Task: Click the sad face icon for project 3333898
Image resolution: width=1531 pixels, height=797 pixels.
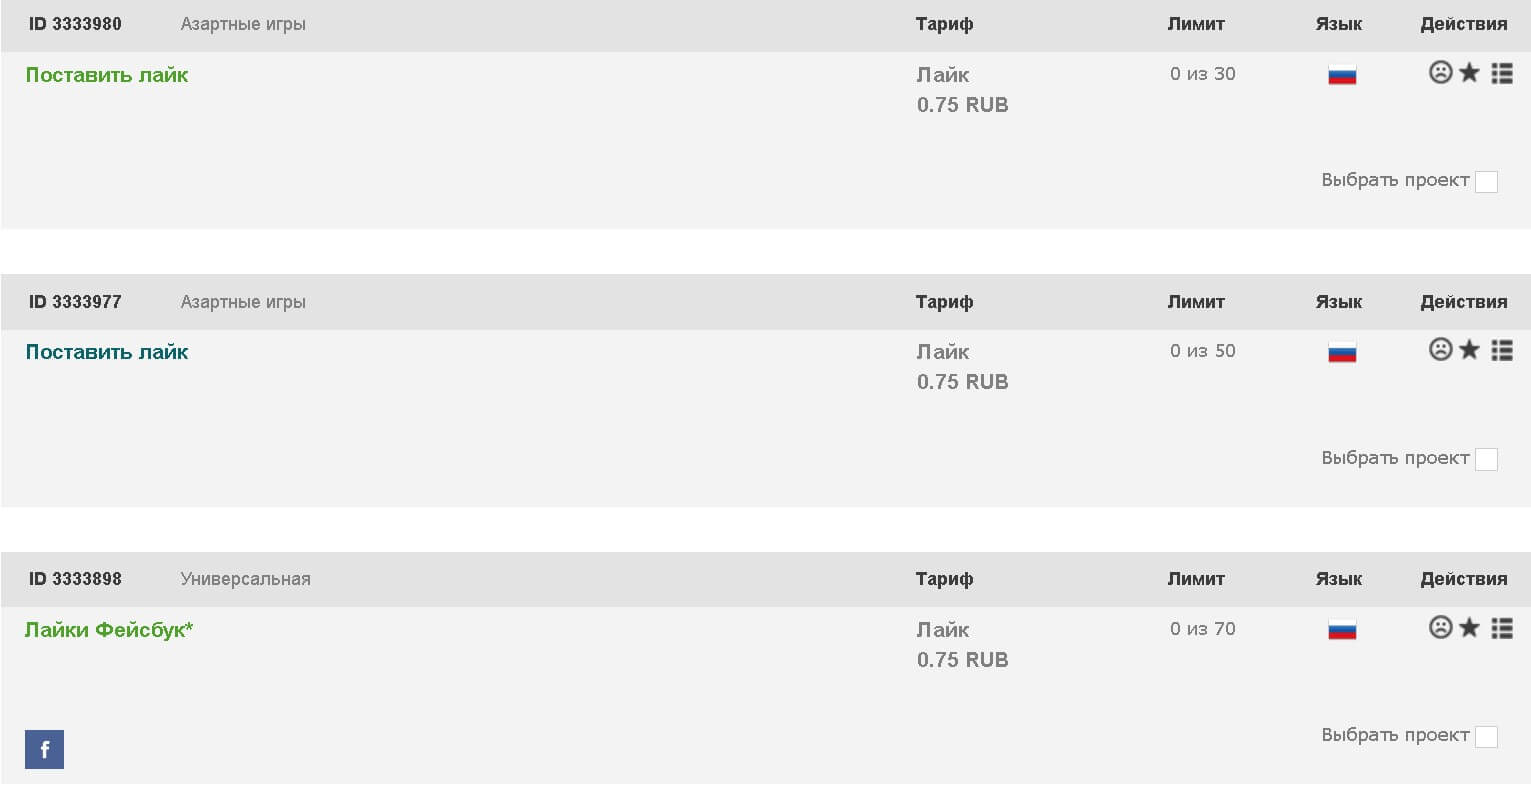Action: pos(1440,627)
